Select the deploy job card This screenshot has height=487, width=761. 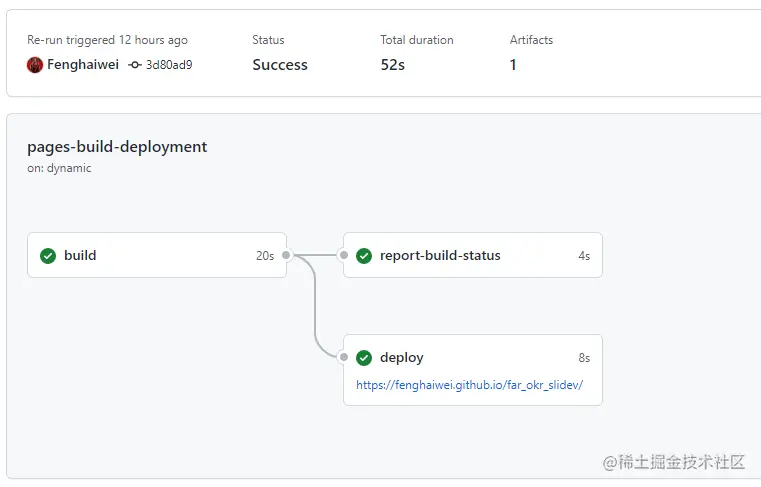point(473,370)
